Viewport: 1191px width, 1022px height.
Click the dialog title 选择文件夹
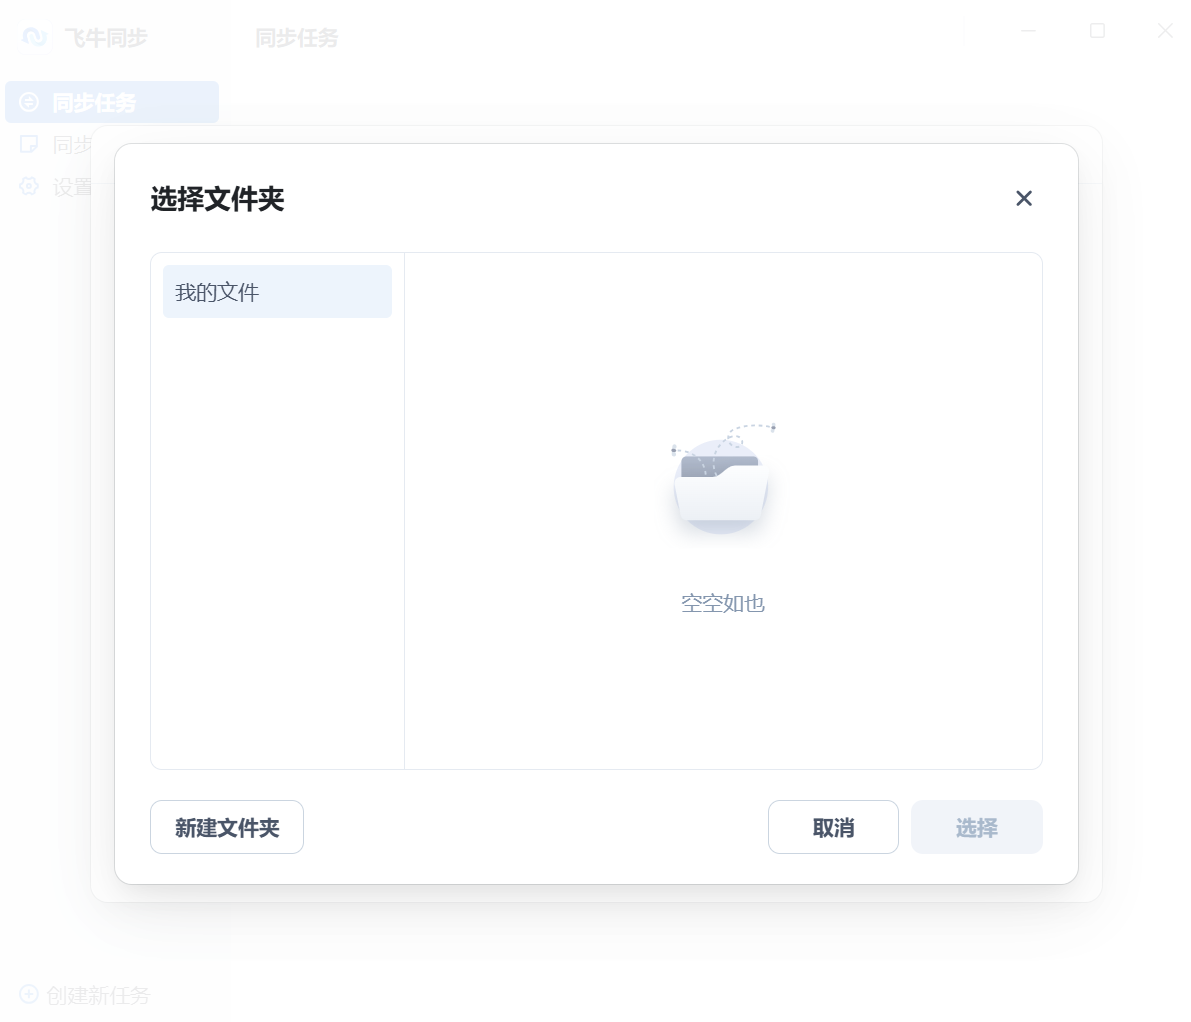(217, 200)
